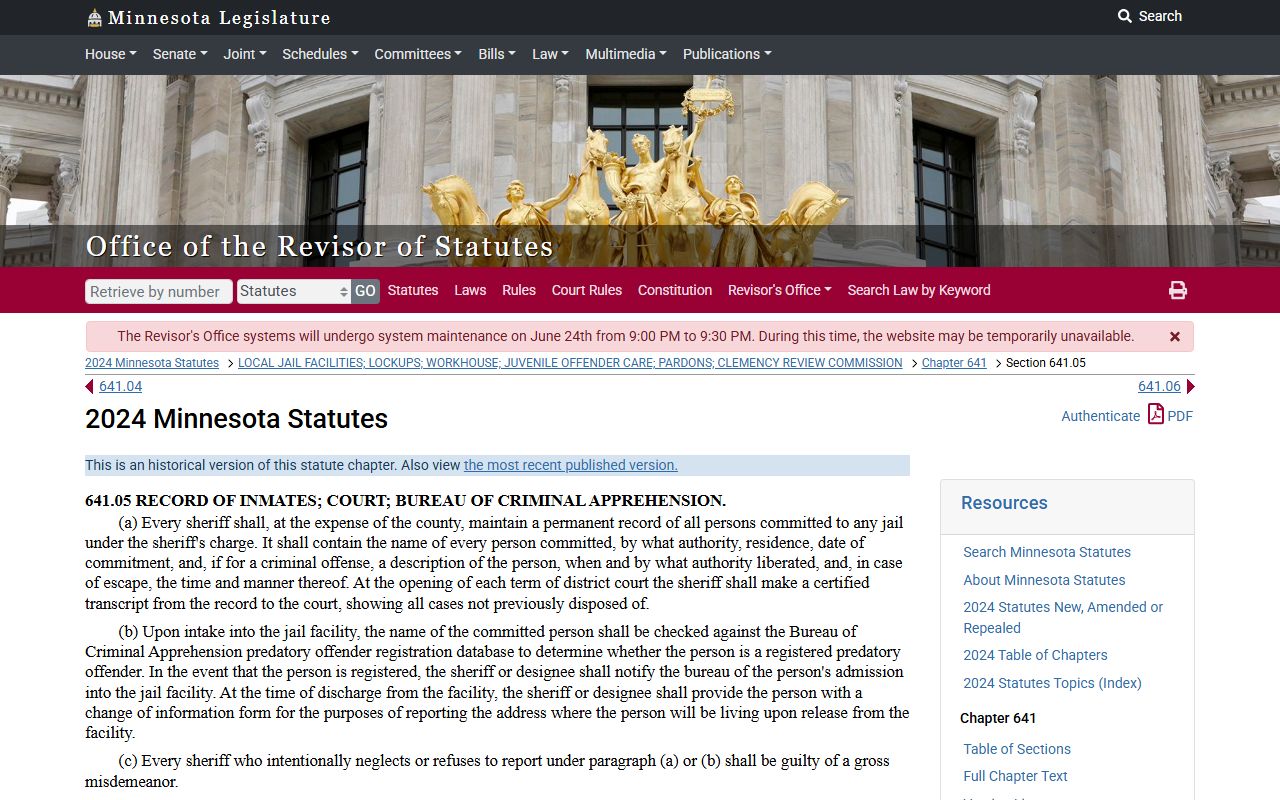Screen dimensions: 1280x800
Task: Go to previous section 641.04
Action: 120,387
